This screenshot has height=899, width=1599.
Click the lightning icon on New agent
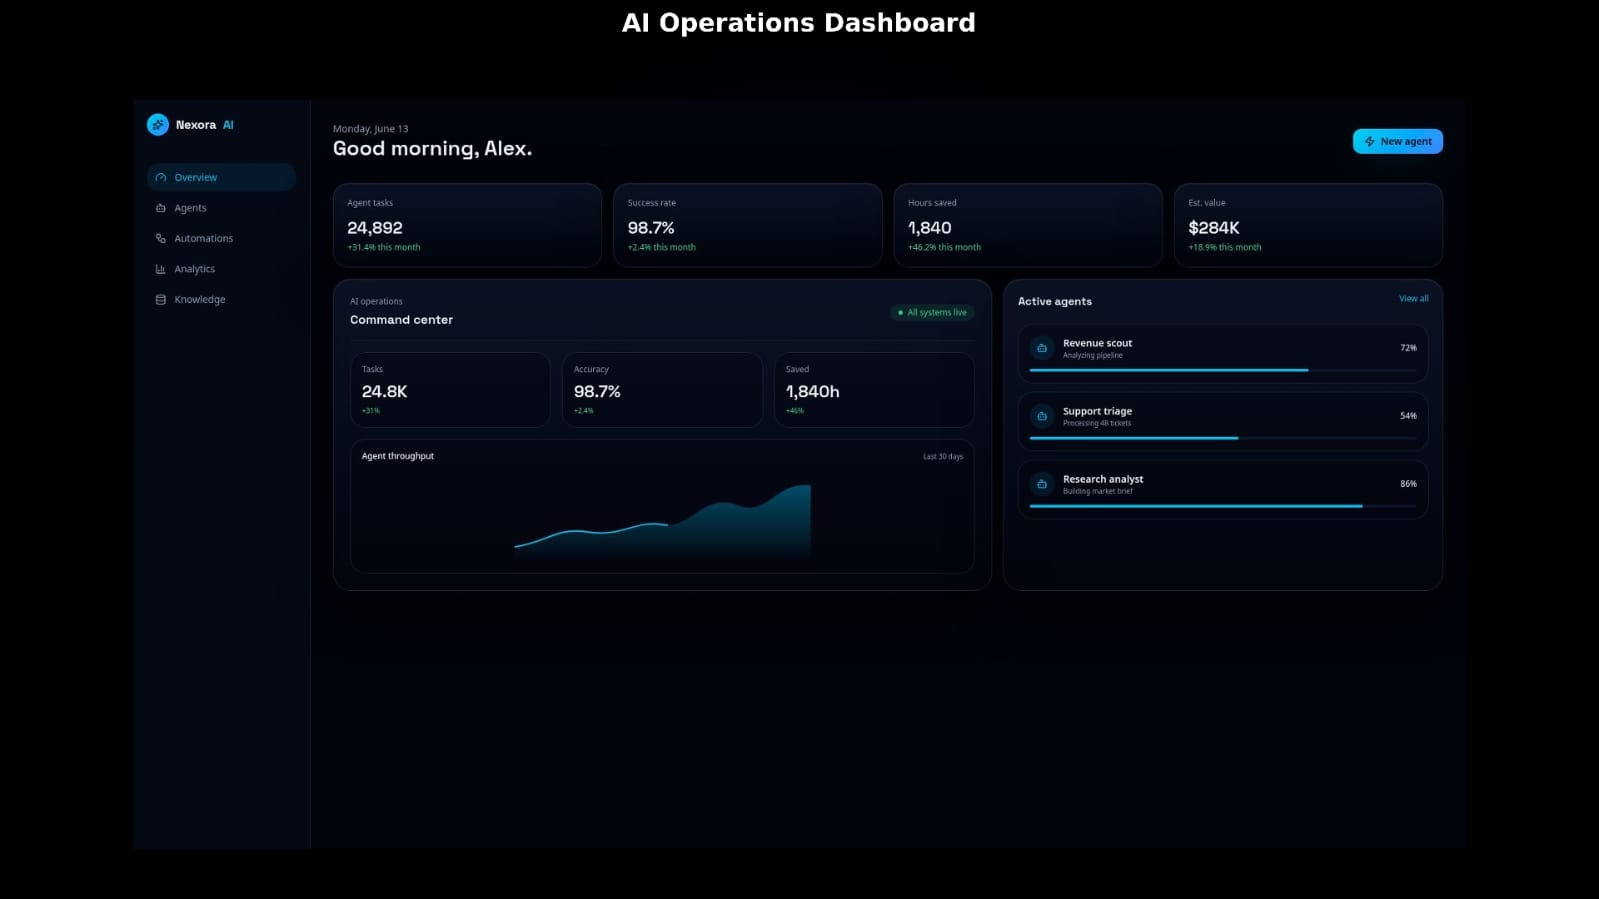click(x=1370, y=142)
